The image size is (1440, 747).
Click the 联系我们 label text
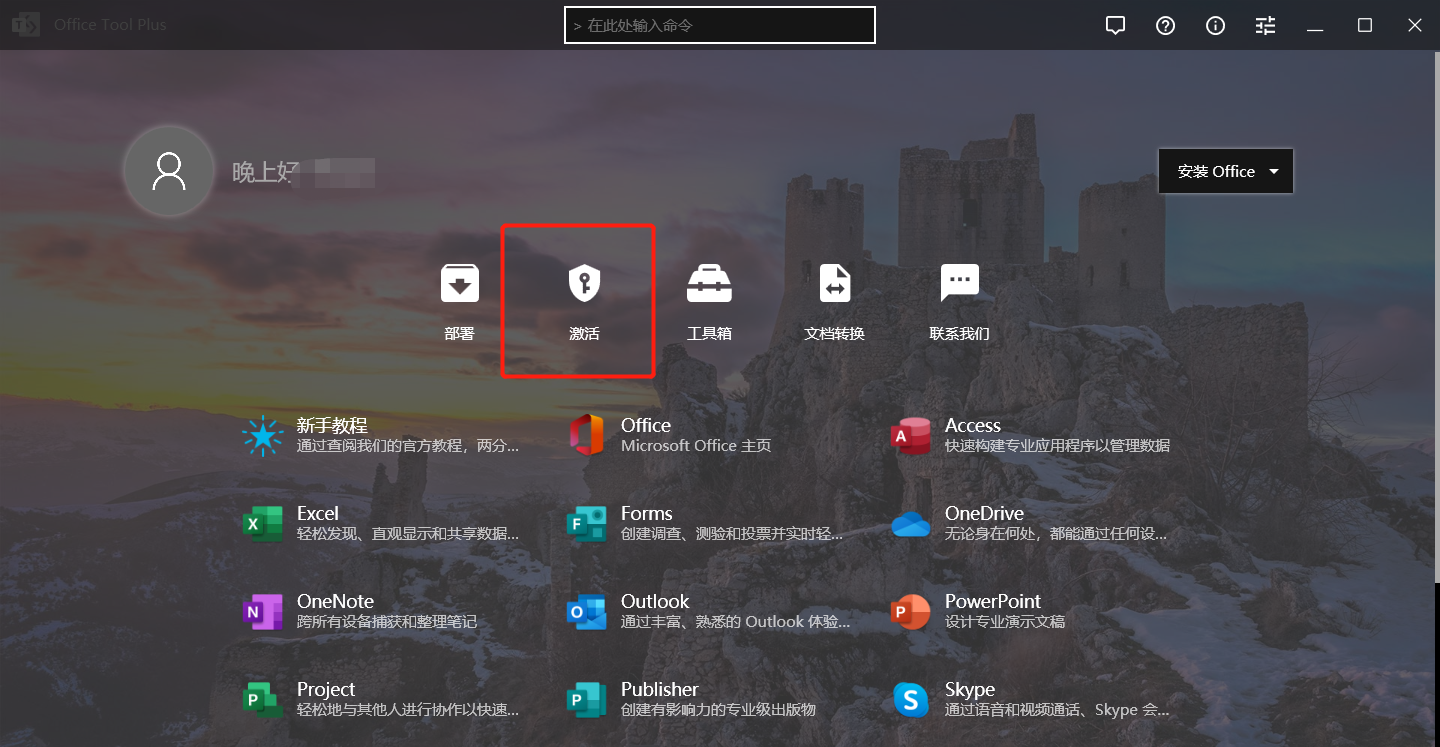[960, 333]
